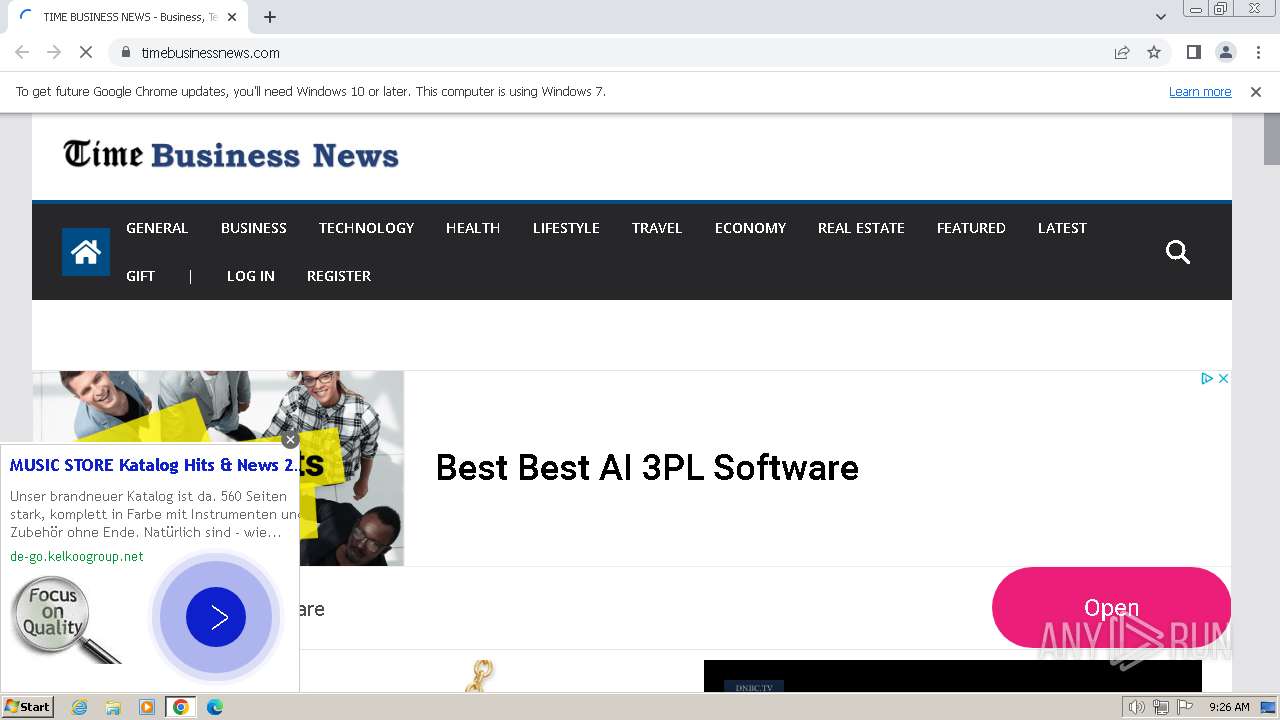Open the volume control in system tray
Screen dimensions: 1280x720
(x=1137, y=707)
